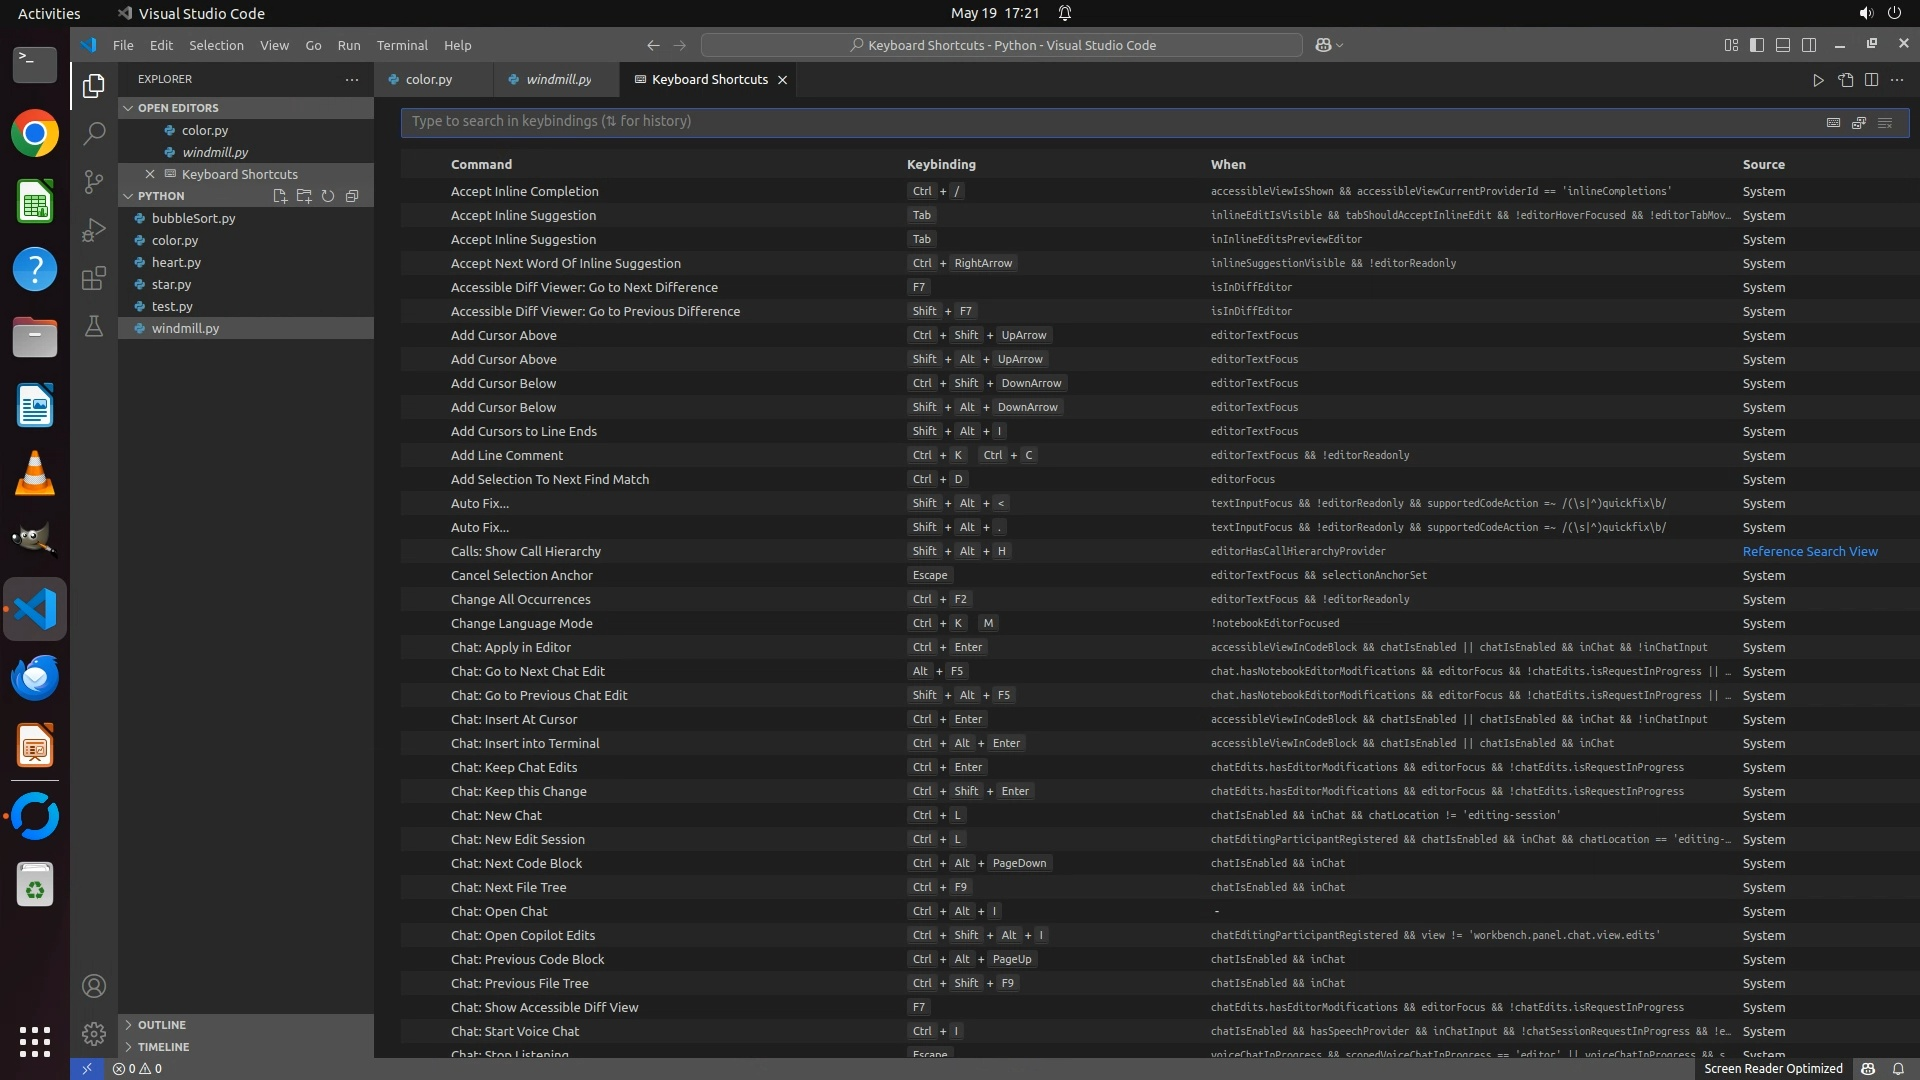Click Open Keyboard Shortcuts JSON icon
This screenshot has width=1920, height=1080.
tap(1845, 80)
